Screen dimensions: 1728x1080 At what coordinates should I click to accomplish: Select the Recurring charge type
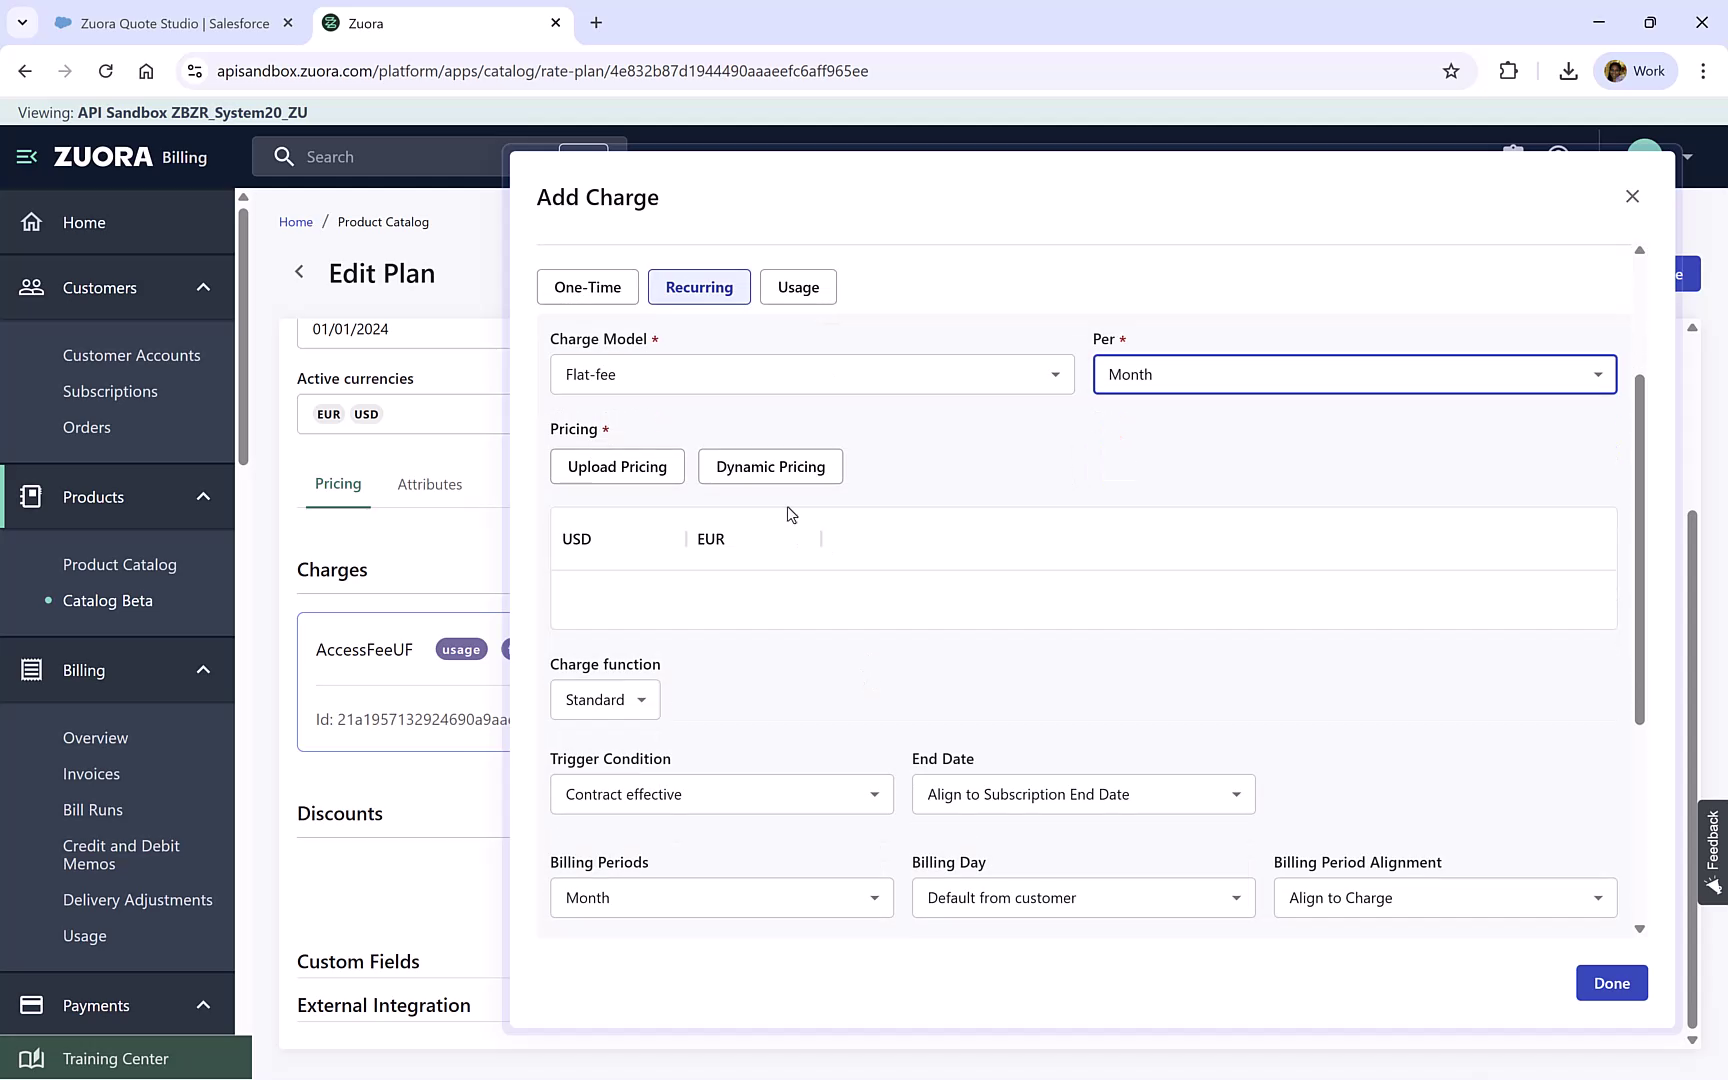click(x=699, y=287)
